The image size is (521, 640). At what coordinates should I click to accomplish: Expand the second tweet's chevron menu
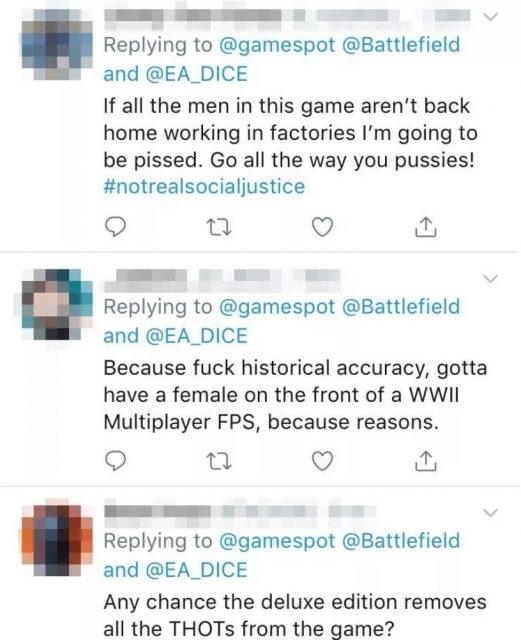(490, 279)
